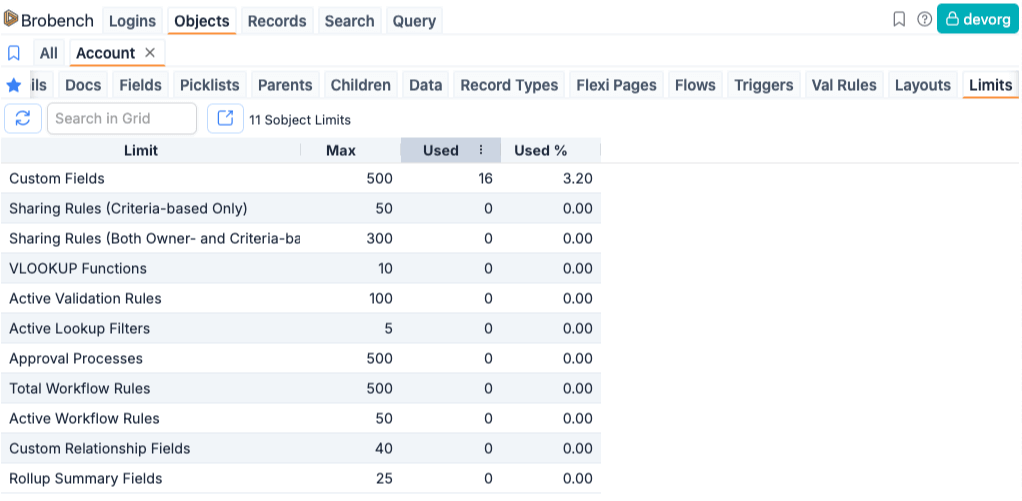Viewport: 1022px width, 501px height.
Task: Go to the Query tab
Action: [x=414, y=21]
